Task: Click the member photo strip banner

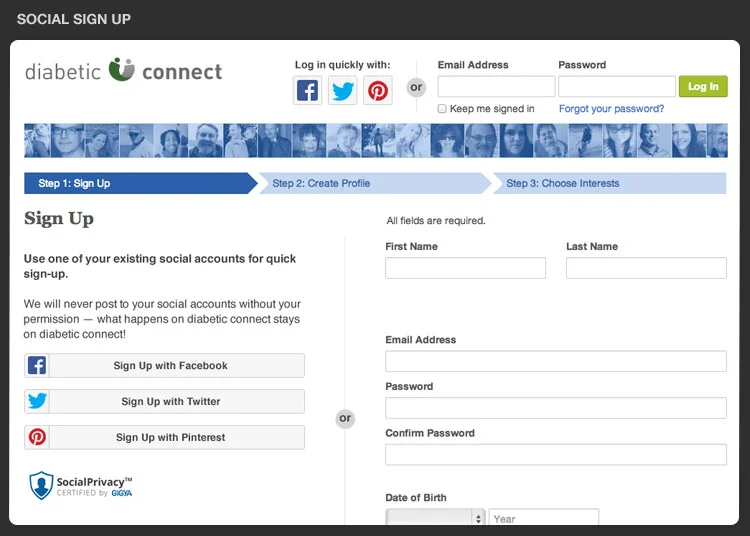Action: pyautogui.click(x=375, y=141)
